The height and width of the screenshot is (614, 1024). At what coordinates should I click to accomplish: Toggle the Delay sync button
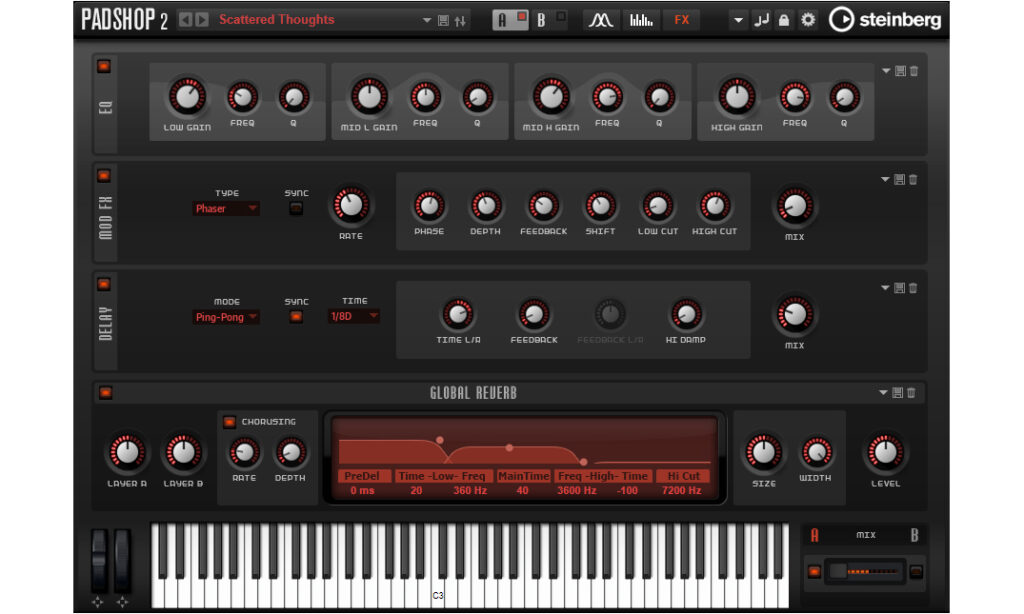pyautogui.click(x=296, y=317)
